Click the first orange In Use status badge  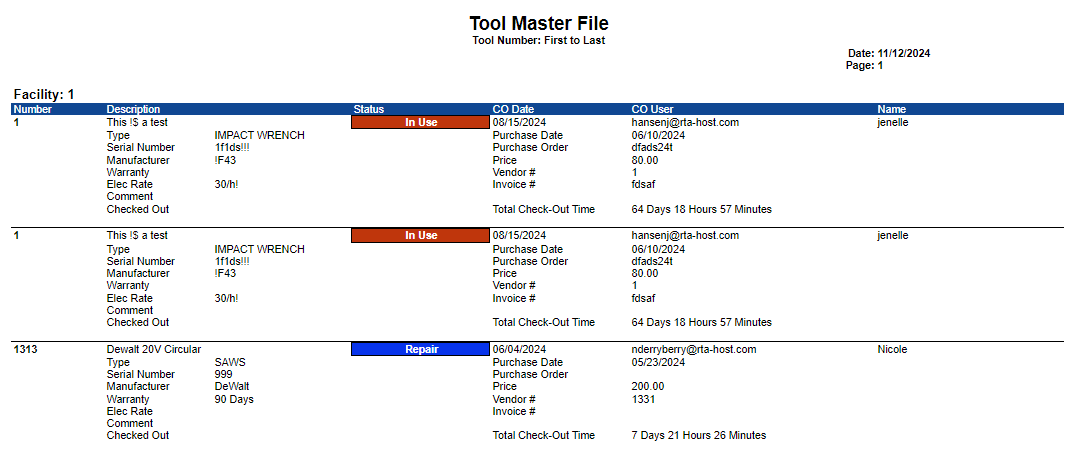pos(420,122)
